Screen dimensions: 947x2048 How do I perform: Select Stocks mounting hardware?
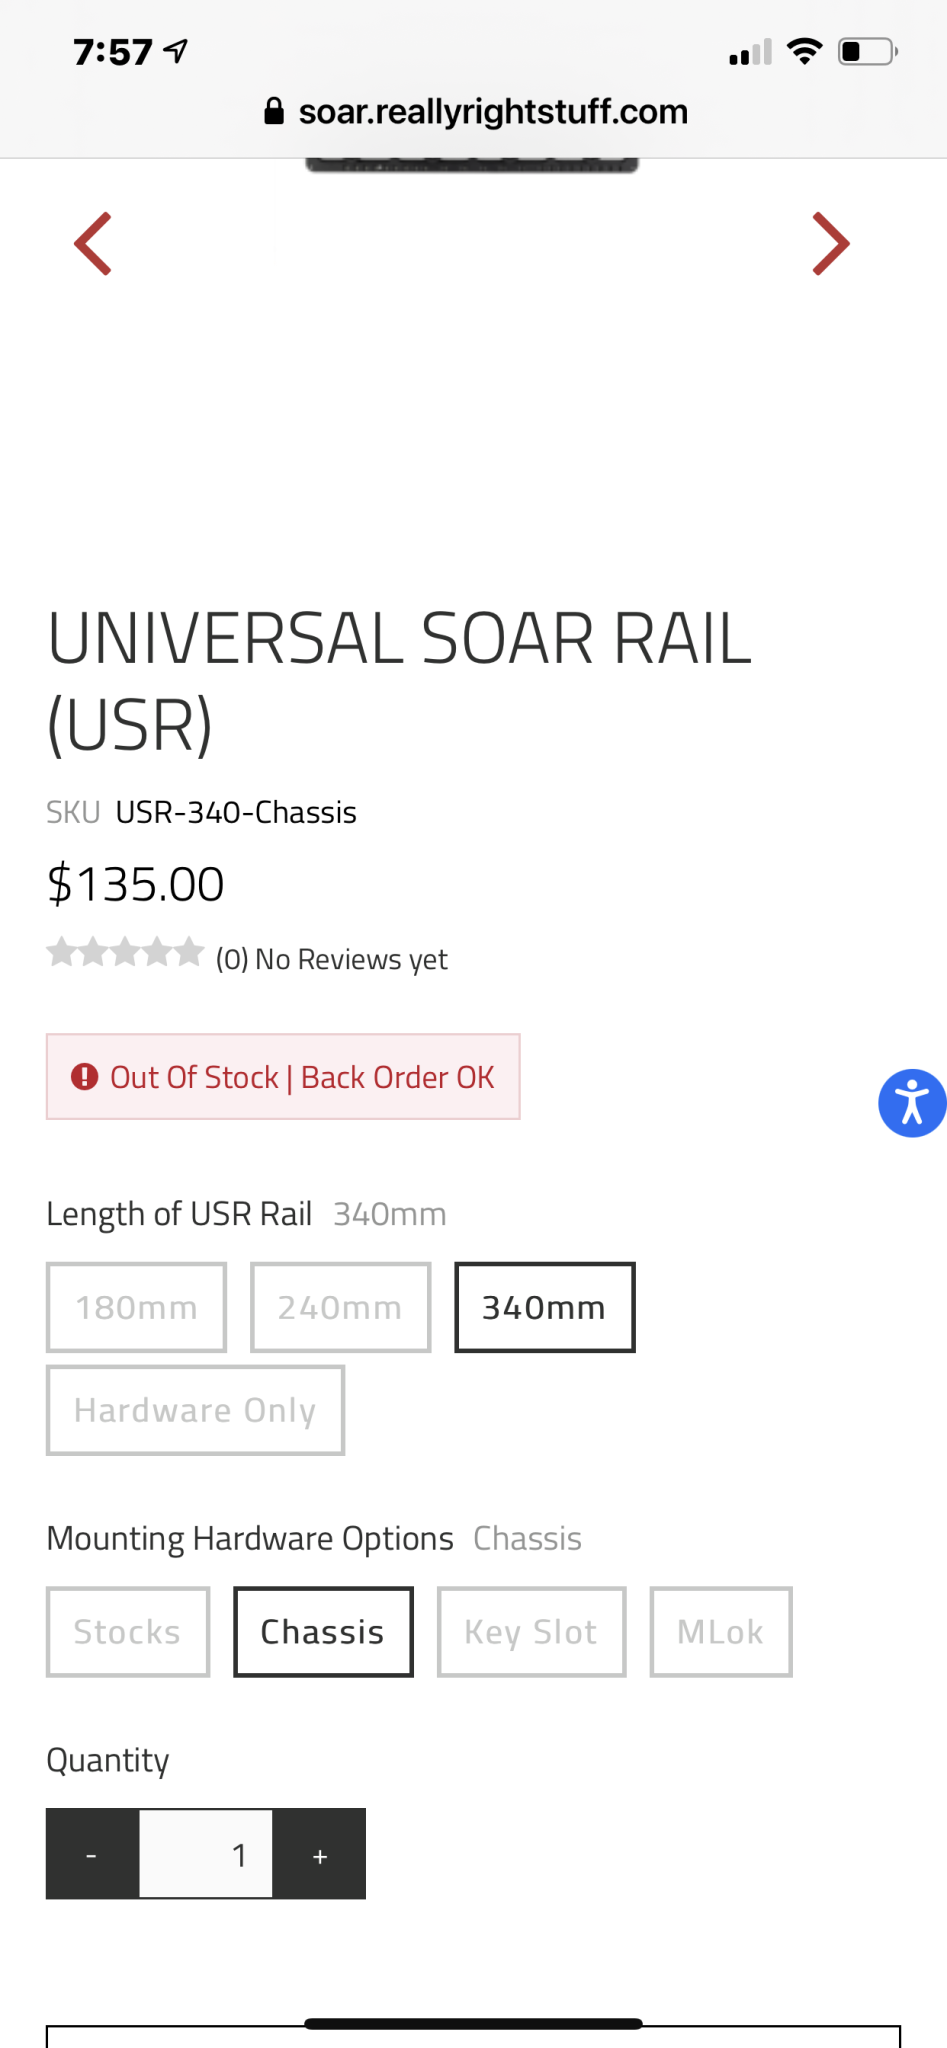128,1632
